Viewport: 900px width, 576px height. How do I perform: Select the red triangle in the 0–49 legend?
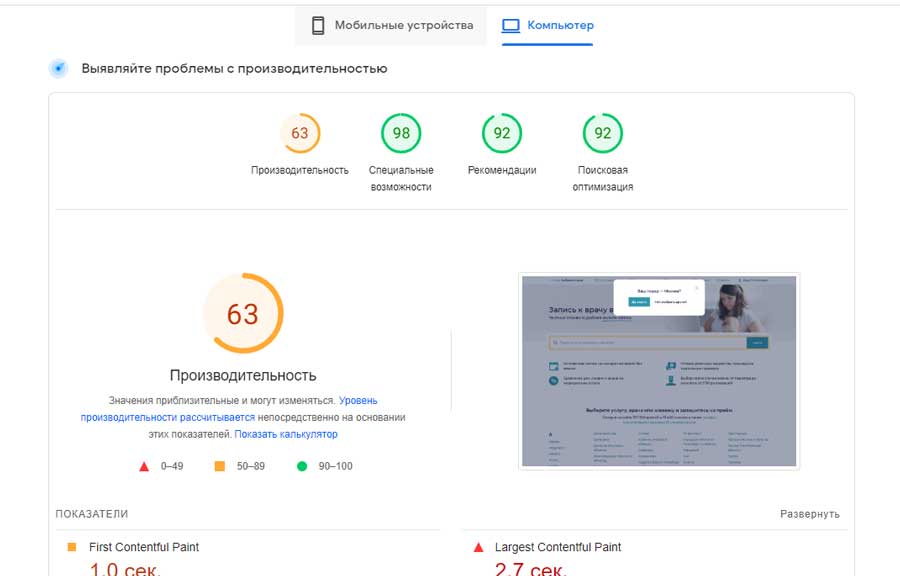(145, 465)
